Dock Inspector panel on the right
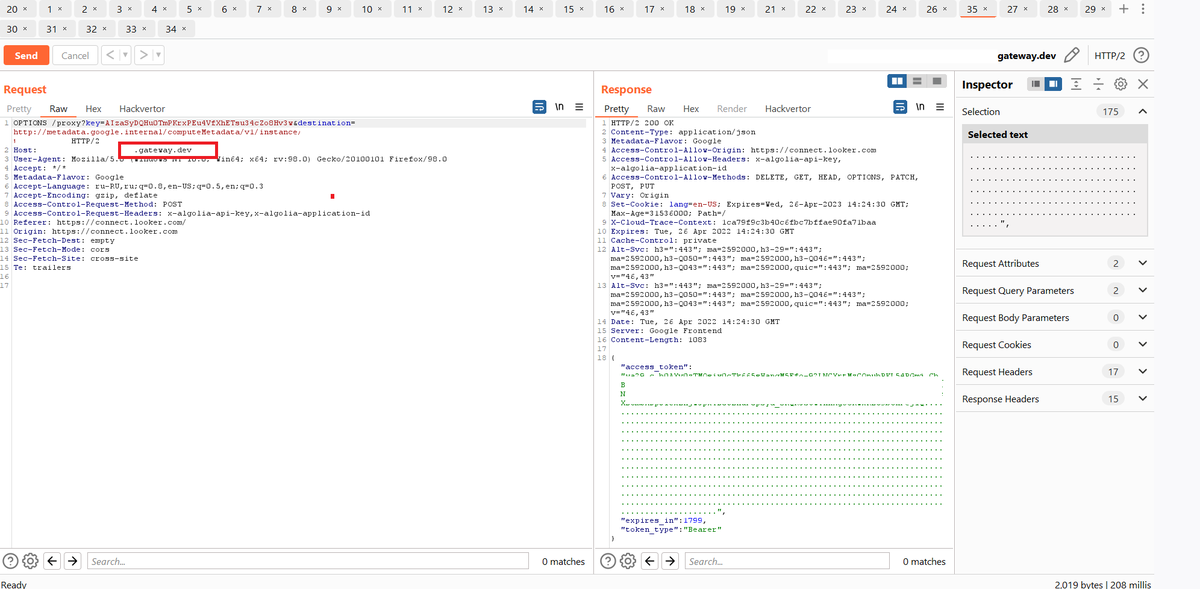The width and height of the screenshot is (1200, 589). coord(1053,85)
